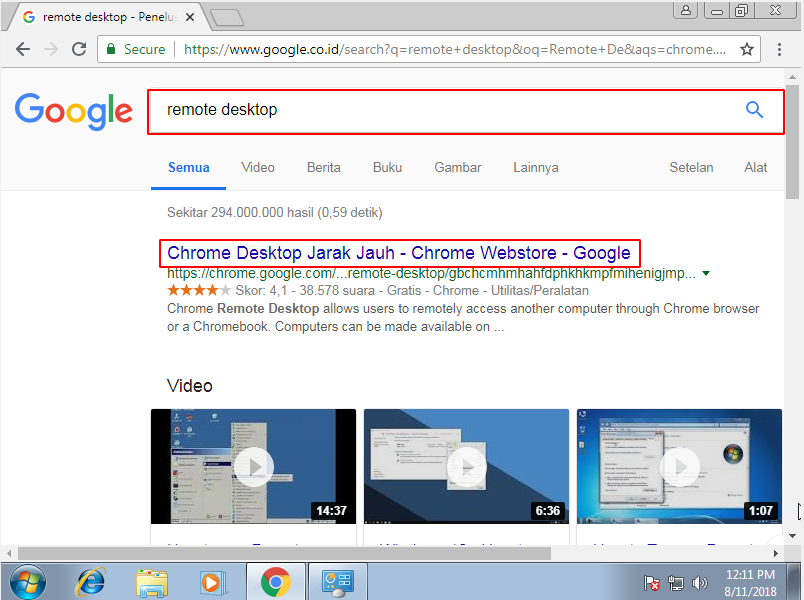
Task: Click the Chrome user profile icon
Action: 686,10
